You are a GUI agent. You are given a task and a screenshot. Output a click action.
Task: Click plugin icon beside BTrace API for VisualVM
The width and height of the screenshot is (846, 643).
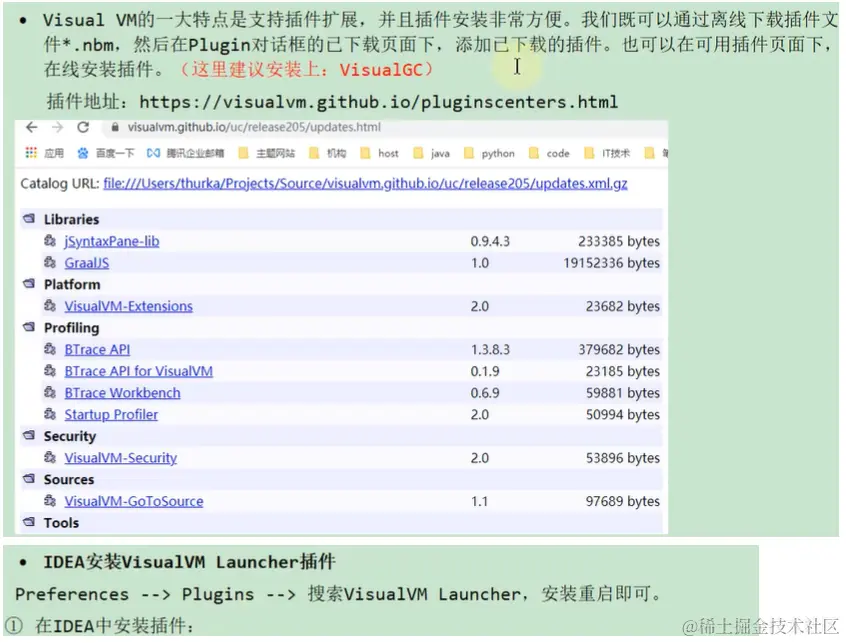(50, 371)
